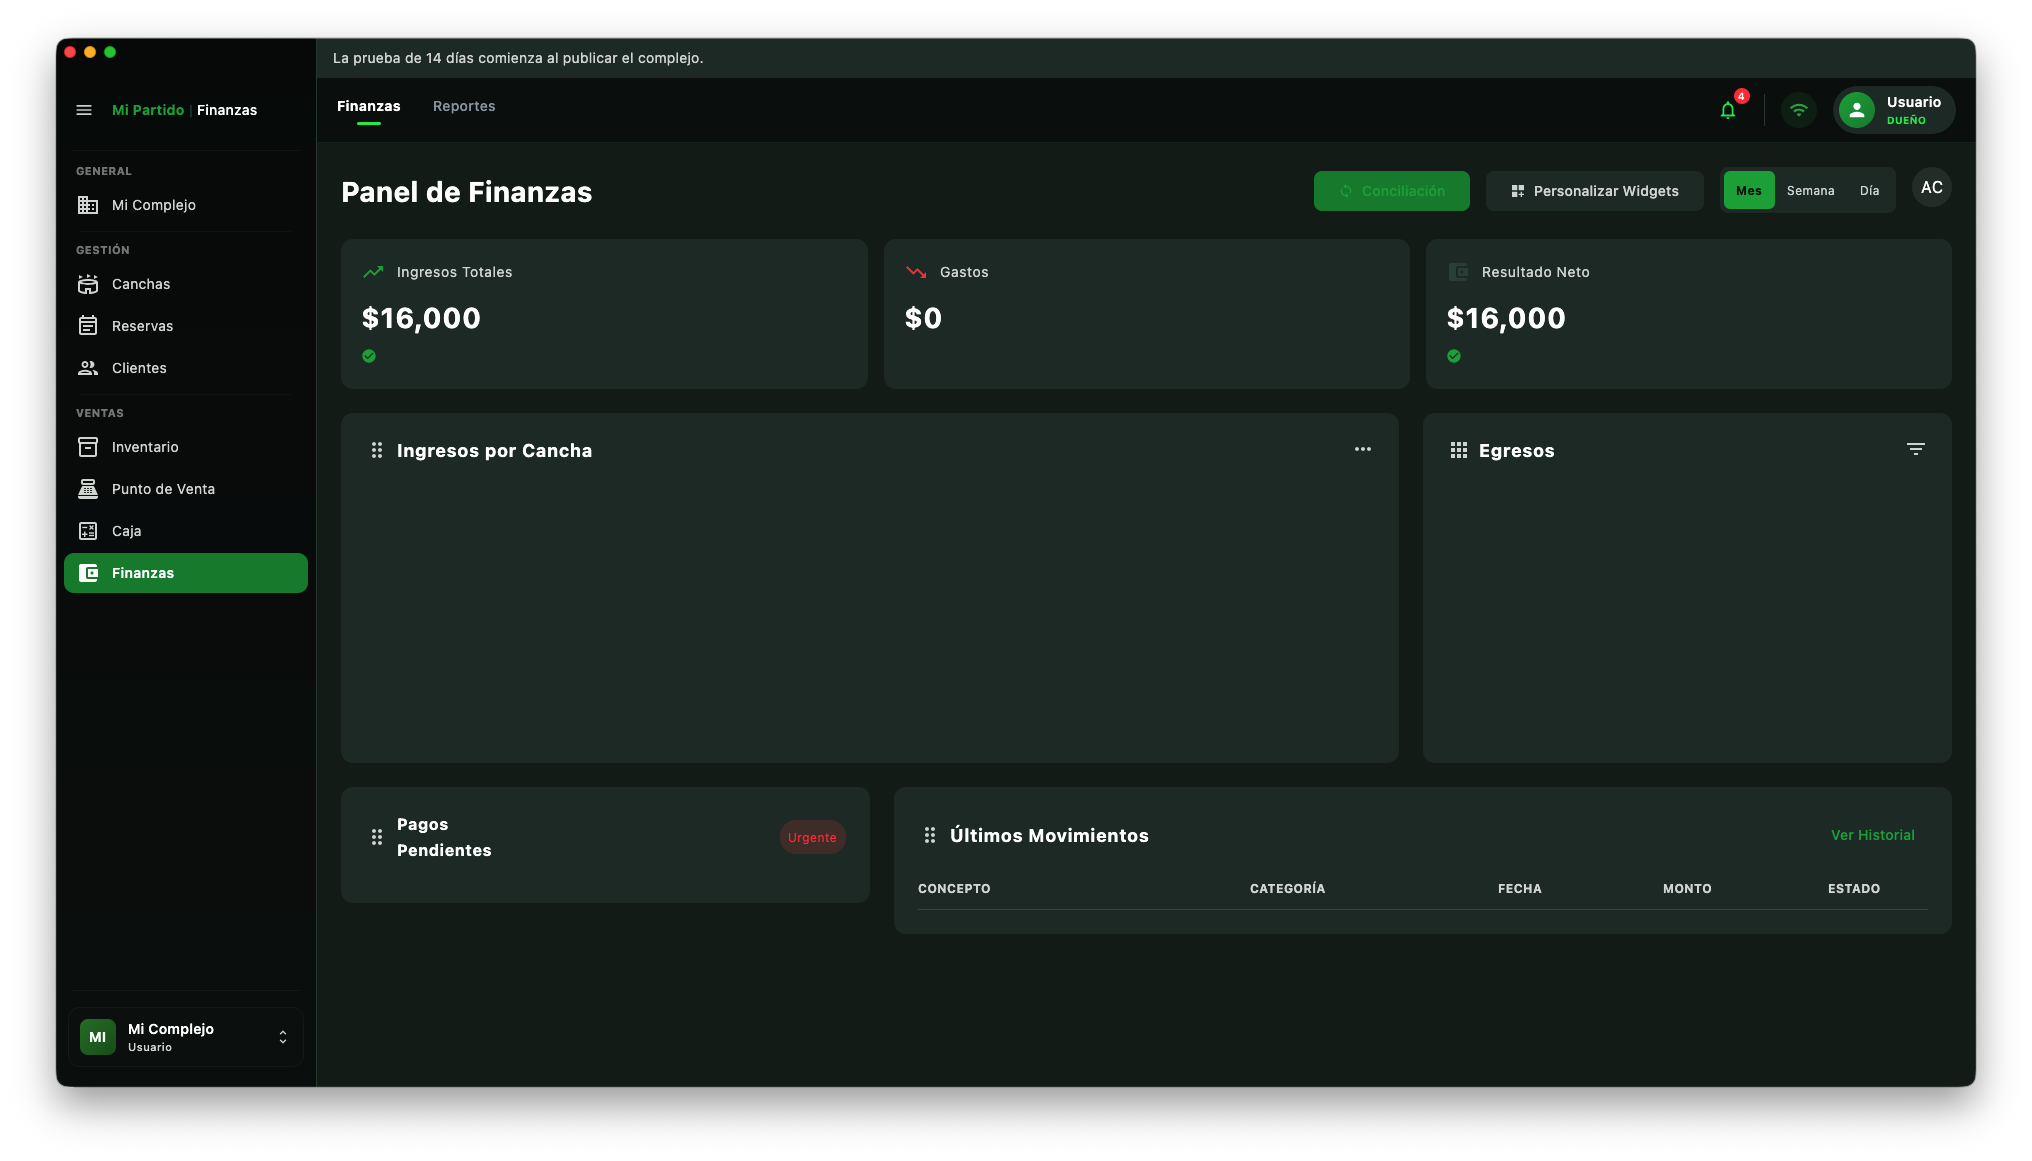Click the wifi connection status icon
Image resolution: width=2032 pixels, height=1161 pixels.
click(1799, 110)
